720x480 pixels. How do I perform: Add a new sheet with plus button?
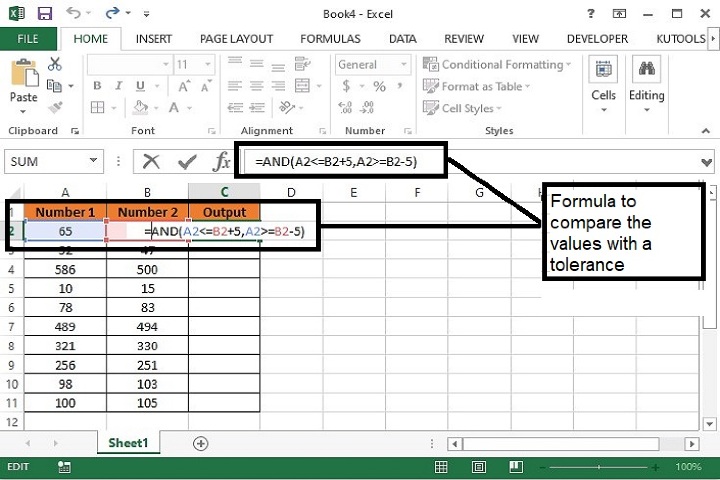[x=201, y=443]
